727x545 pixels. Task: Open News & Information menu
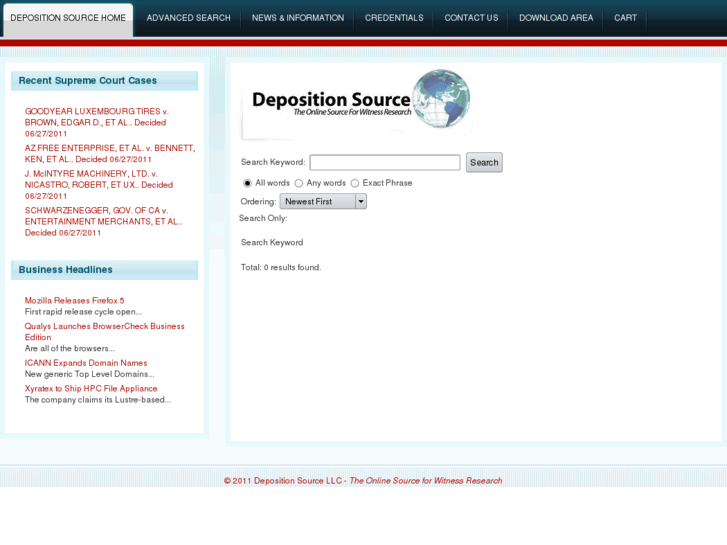click(x=298, y=18)
